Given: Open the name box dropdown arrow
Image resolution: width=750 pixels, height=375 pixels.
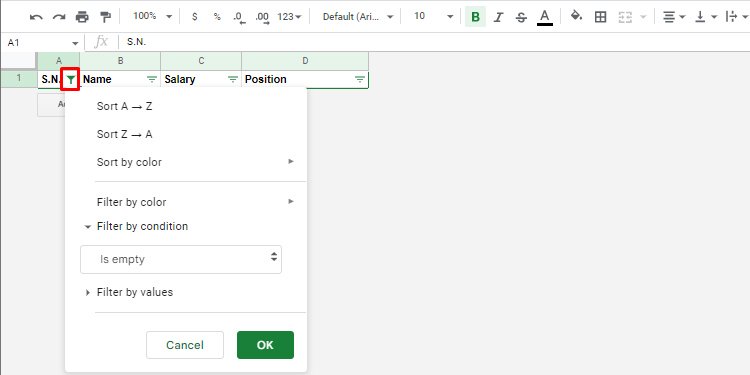Looking at the screenshot, I should (x=75, y=43).
